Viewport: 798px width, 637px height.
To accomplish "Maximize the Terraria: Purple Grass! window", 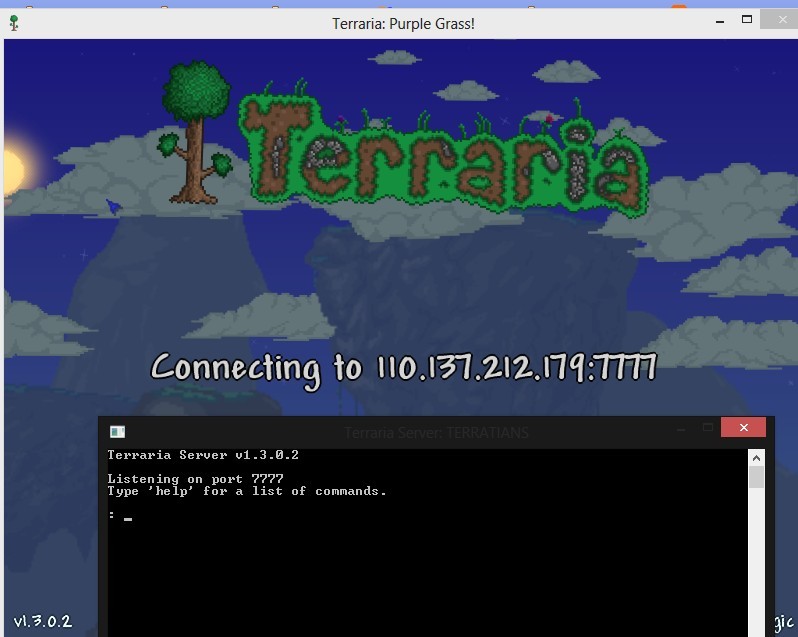I will pyautogui.click(x=747, y=20).
